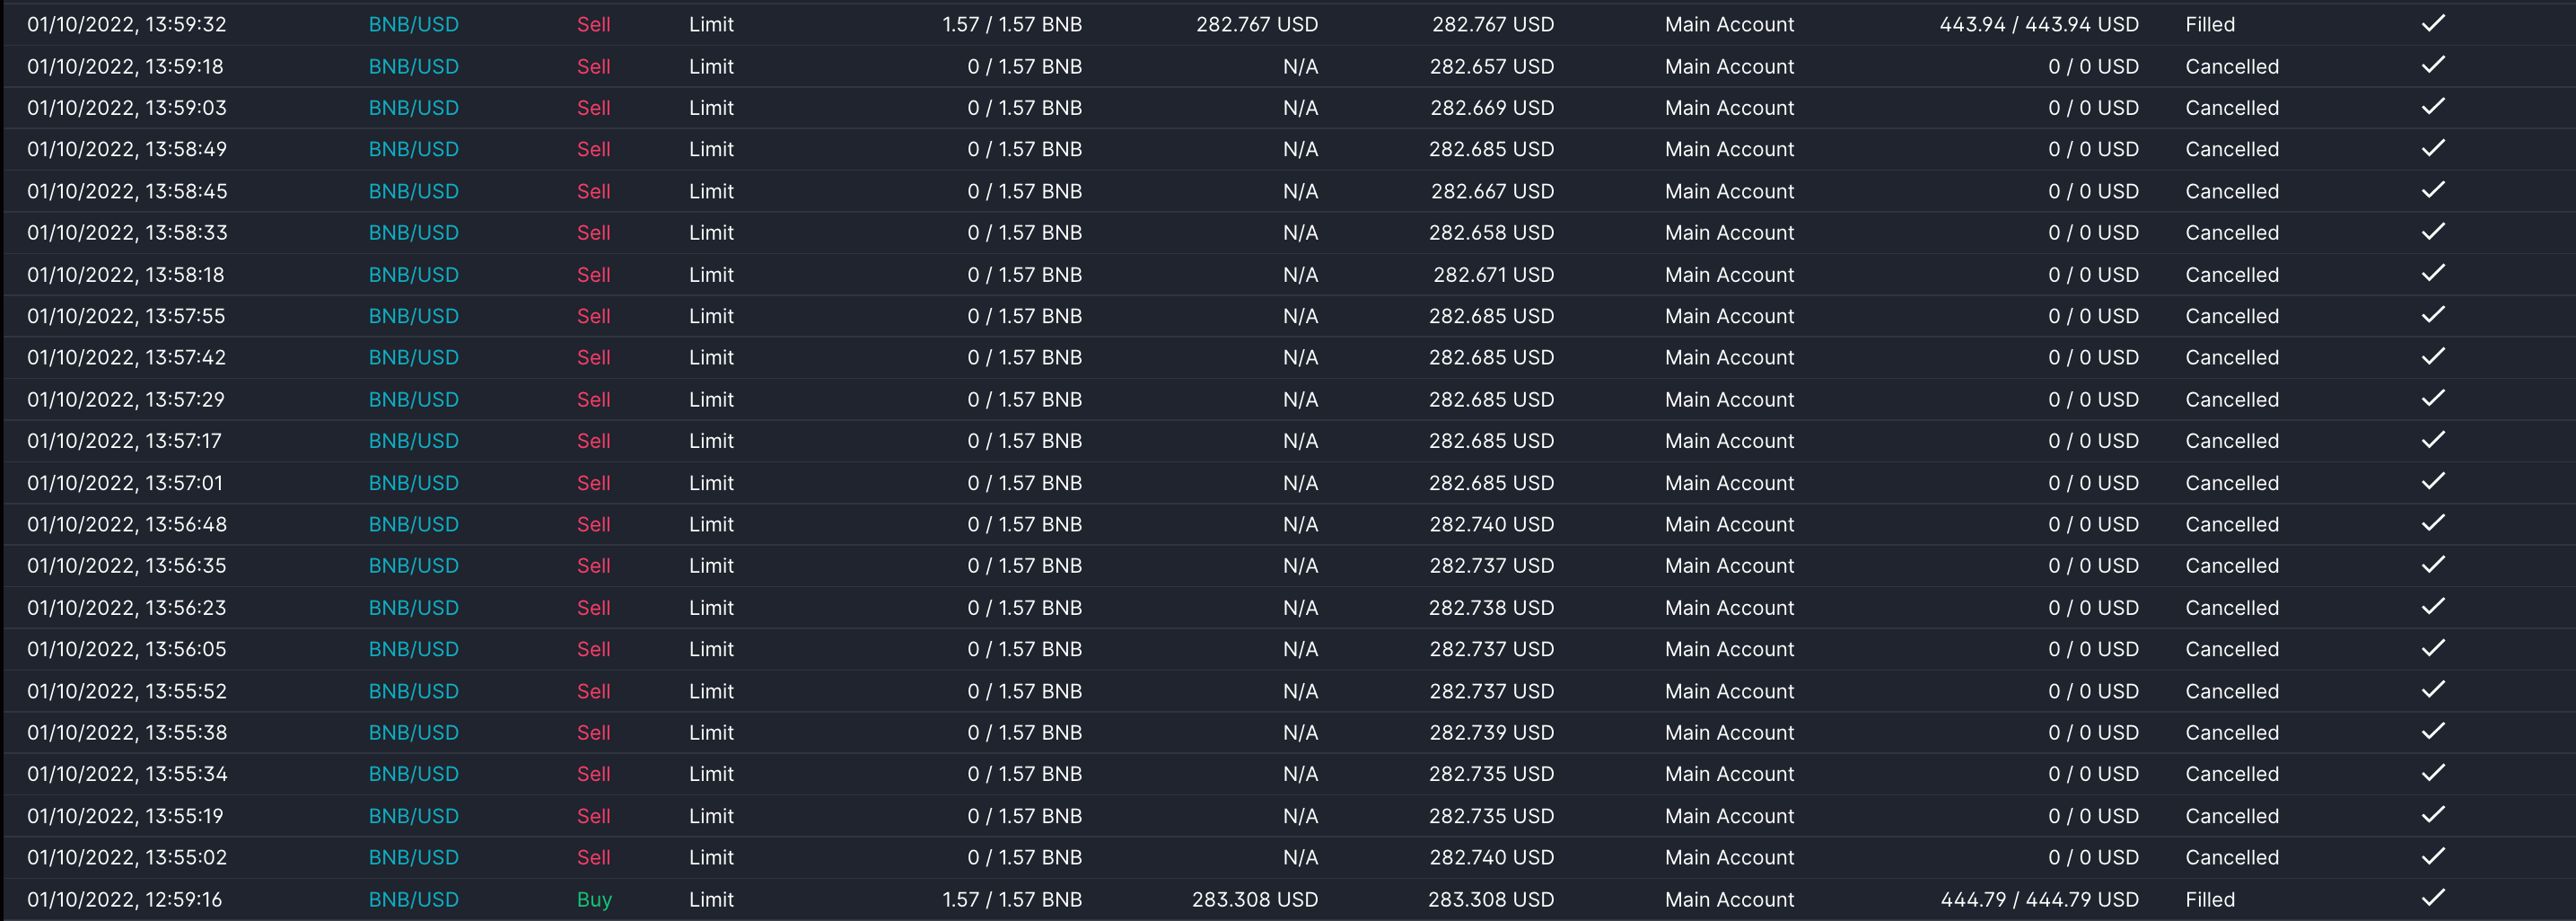Click the checkmark on the first Filled order
This screenshot has width=2576, height=921.
(2434, 23)
